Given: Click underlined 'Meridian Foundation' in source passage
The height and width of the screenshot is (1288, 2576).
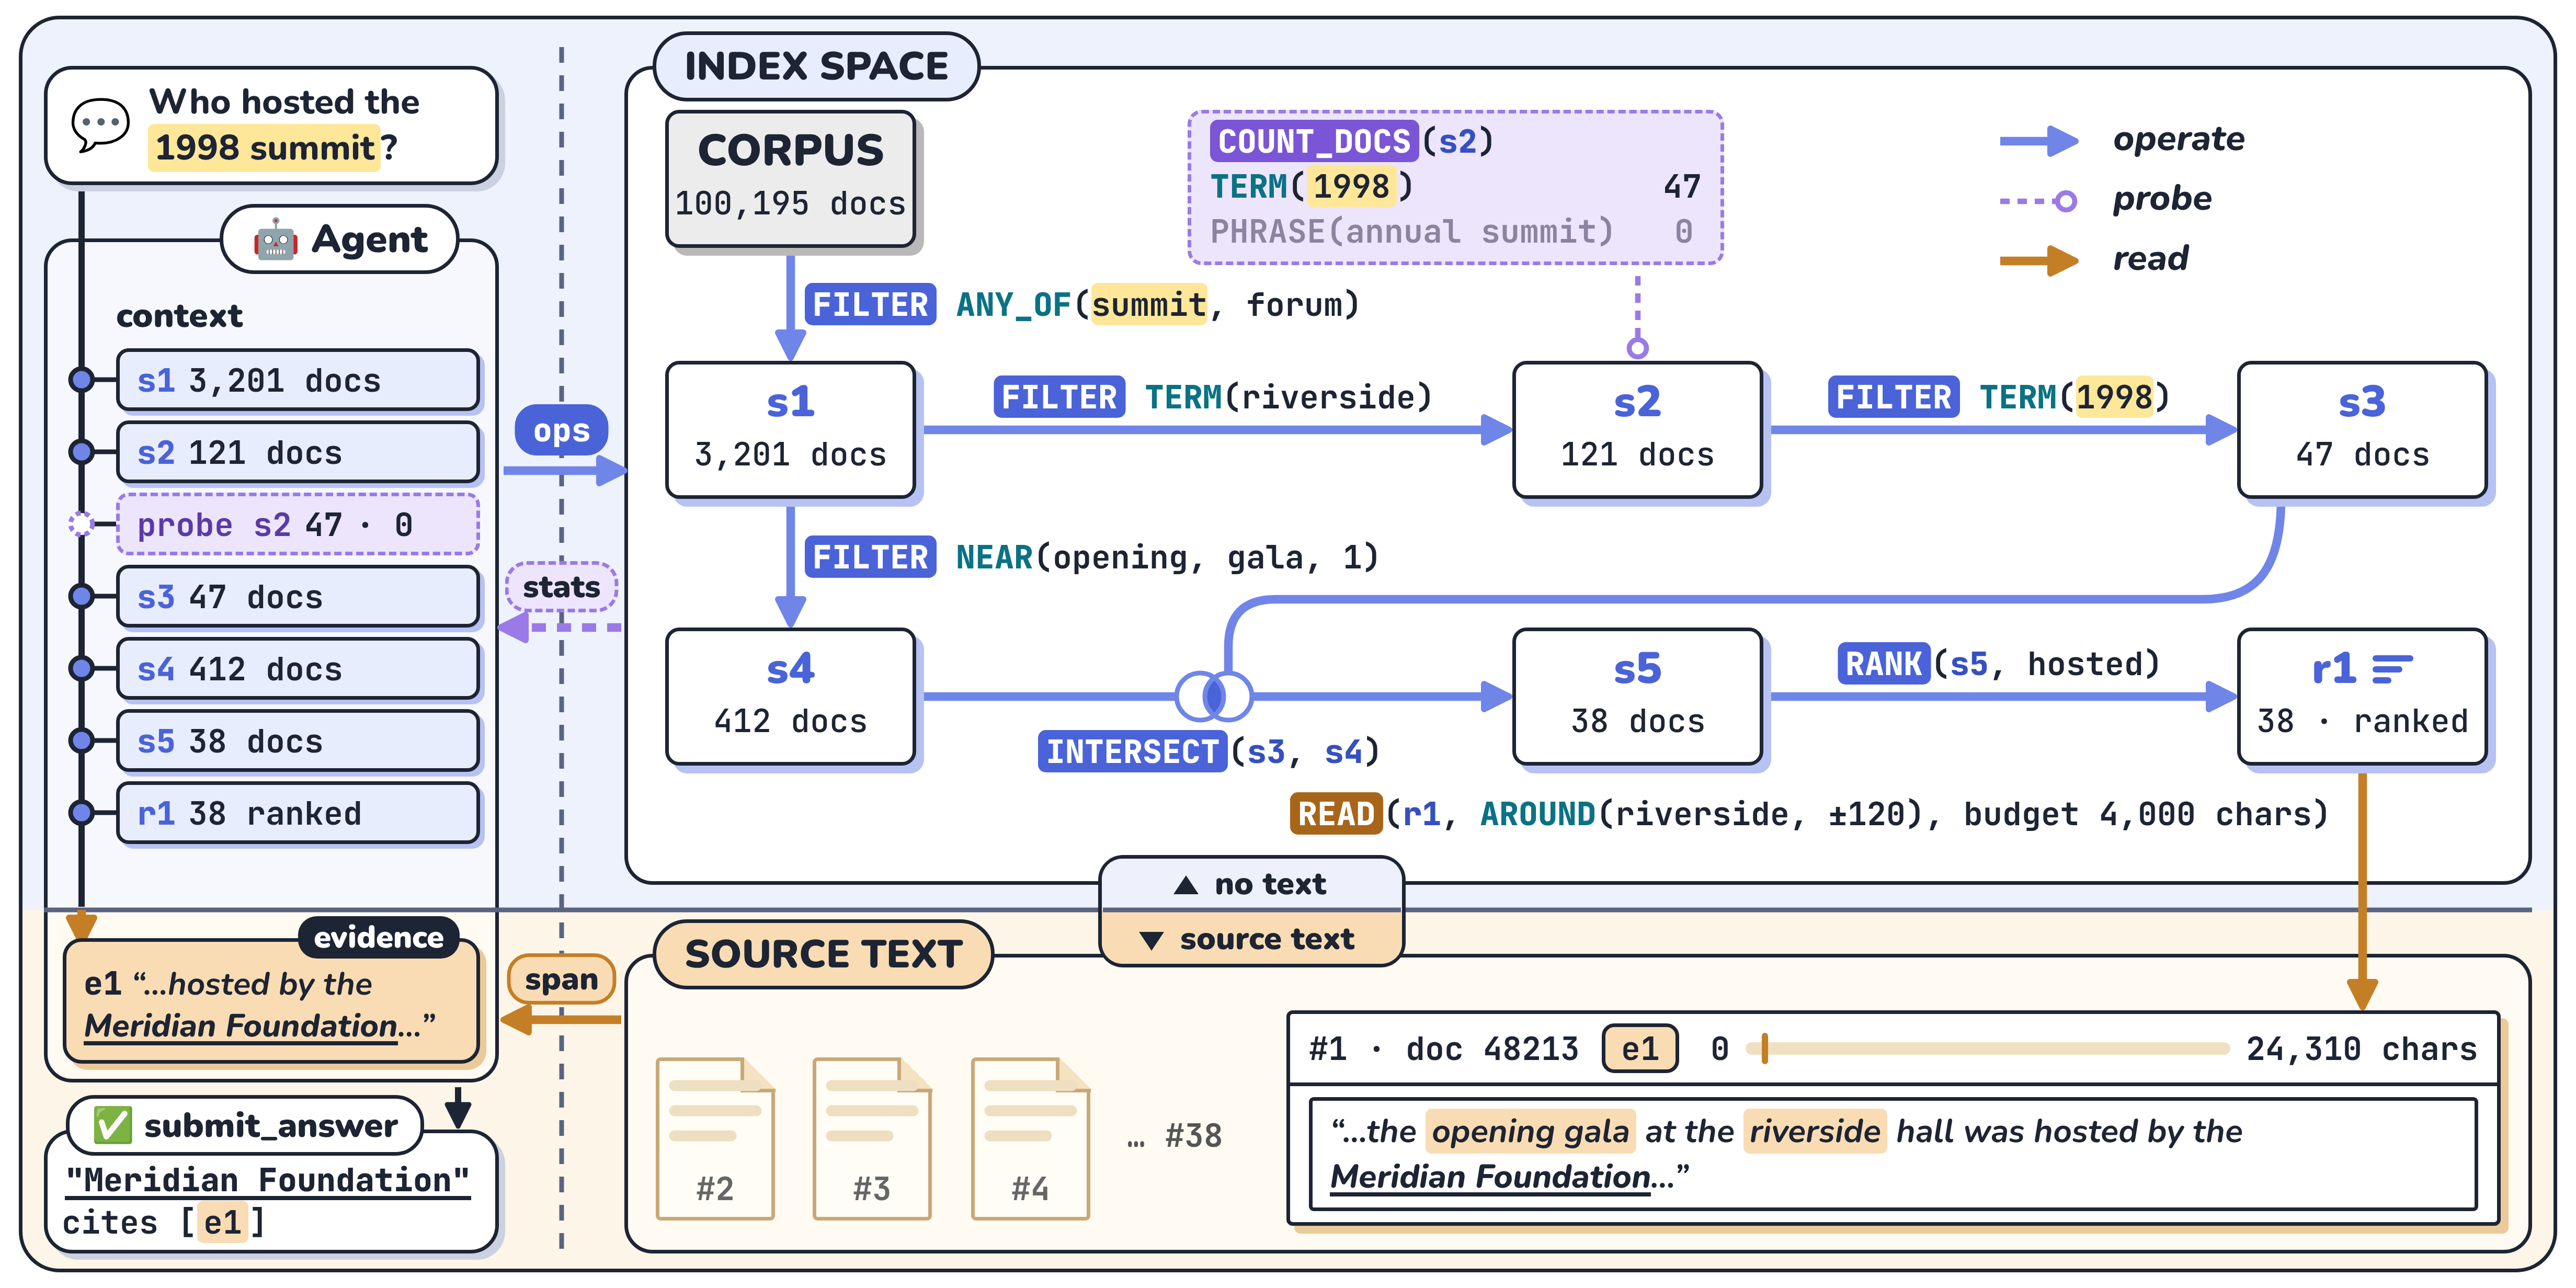Looking at the screenshot, I should coord(1490,1177).
